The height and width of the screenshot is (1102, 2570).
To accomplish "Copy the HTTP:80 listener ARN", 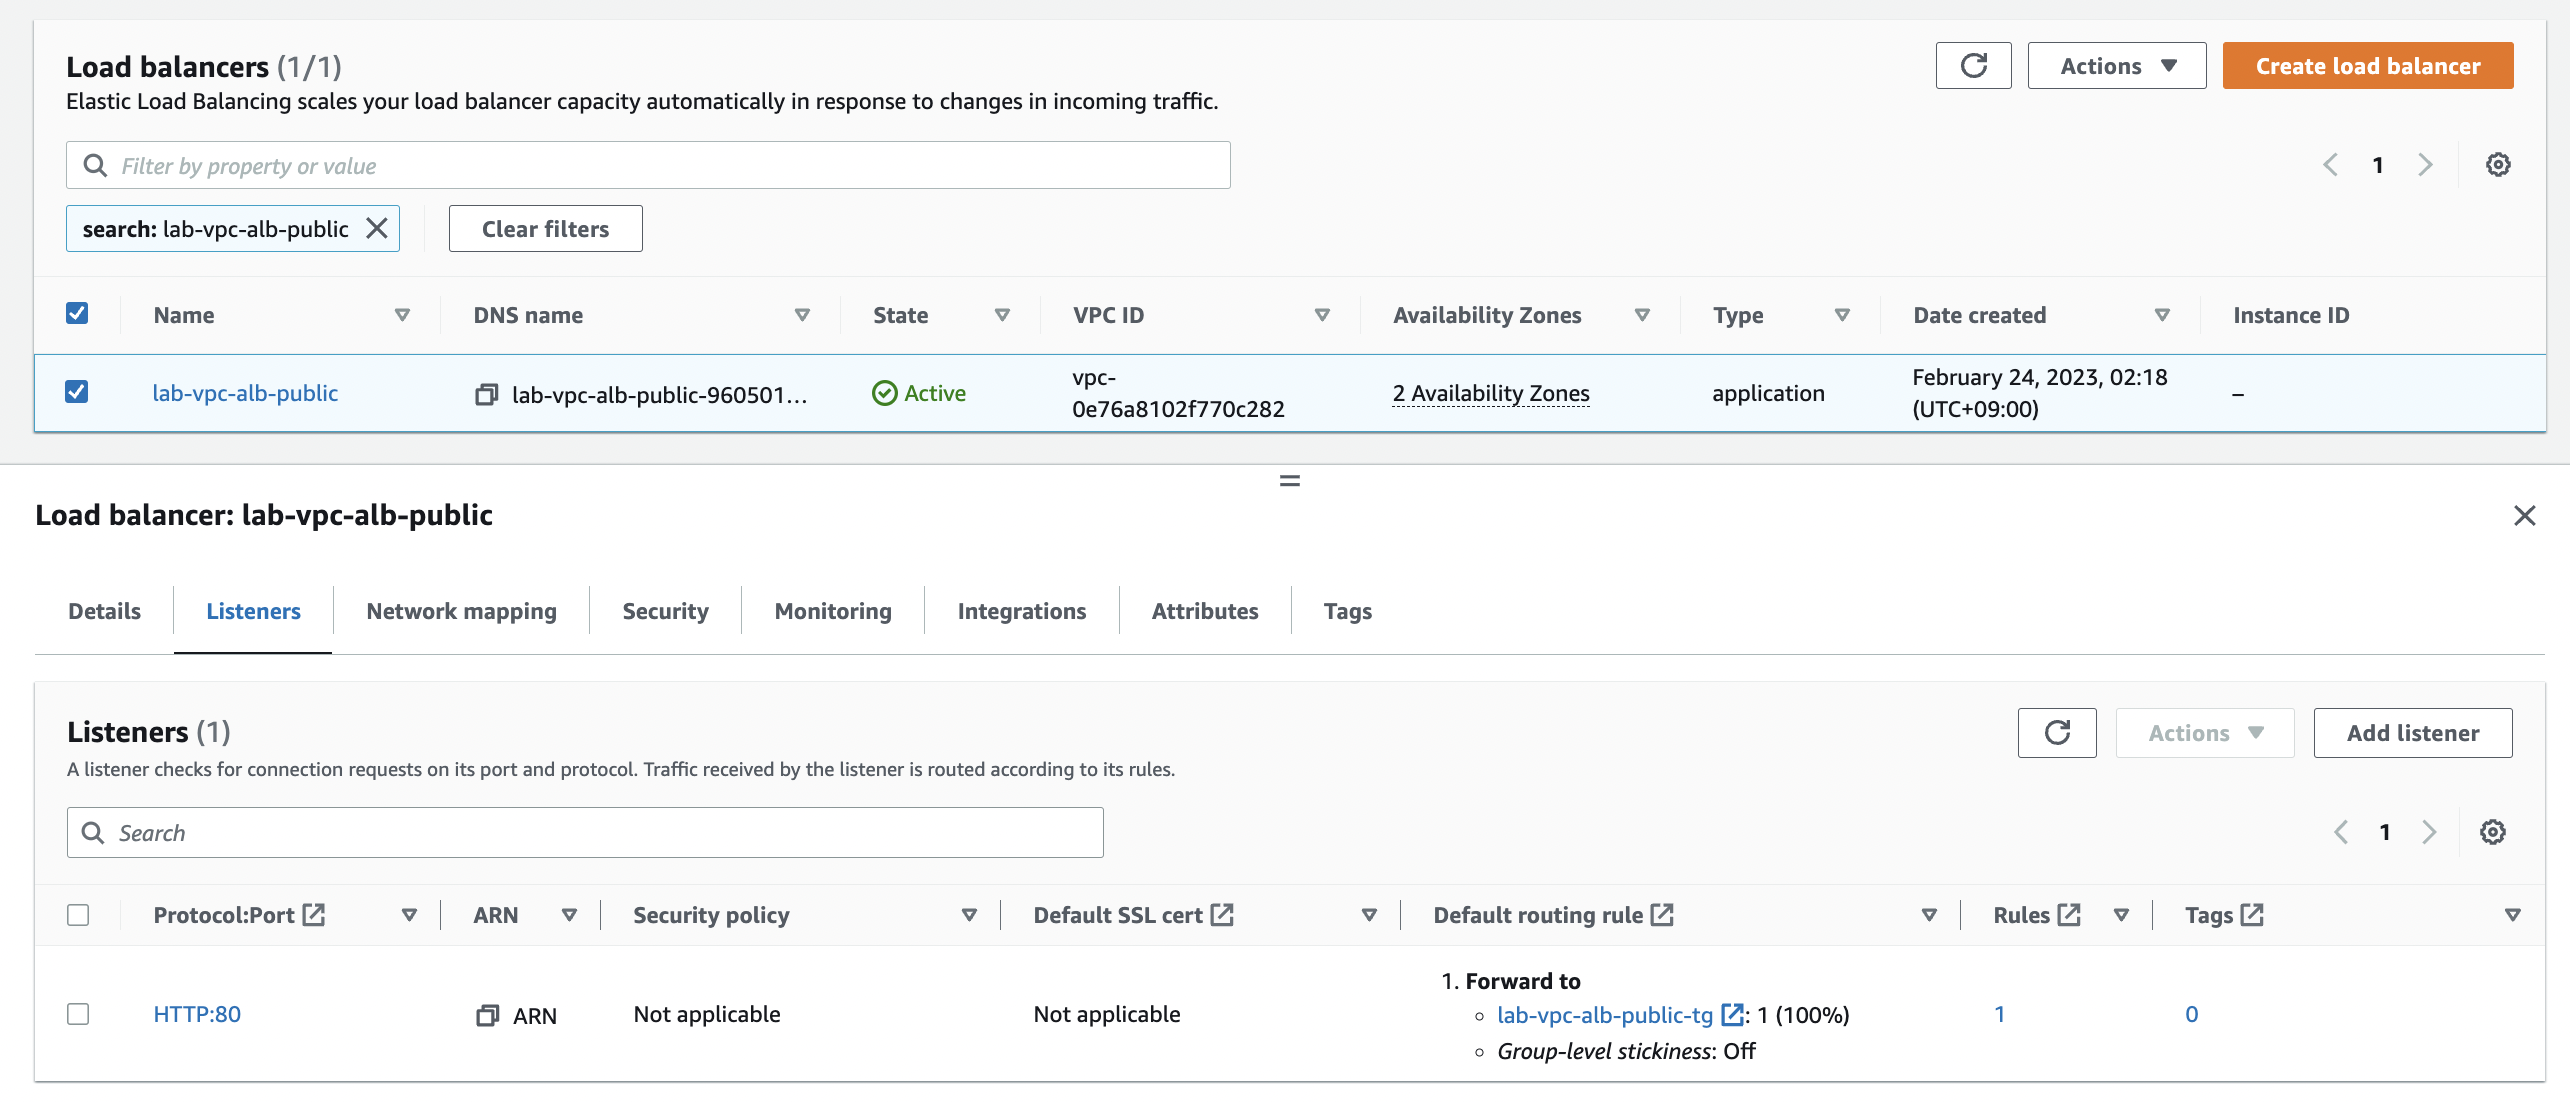I will pos(487,1016).
